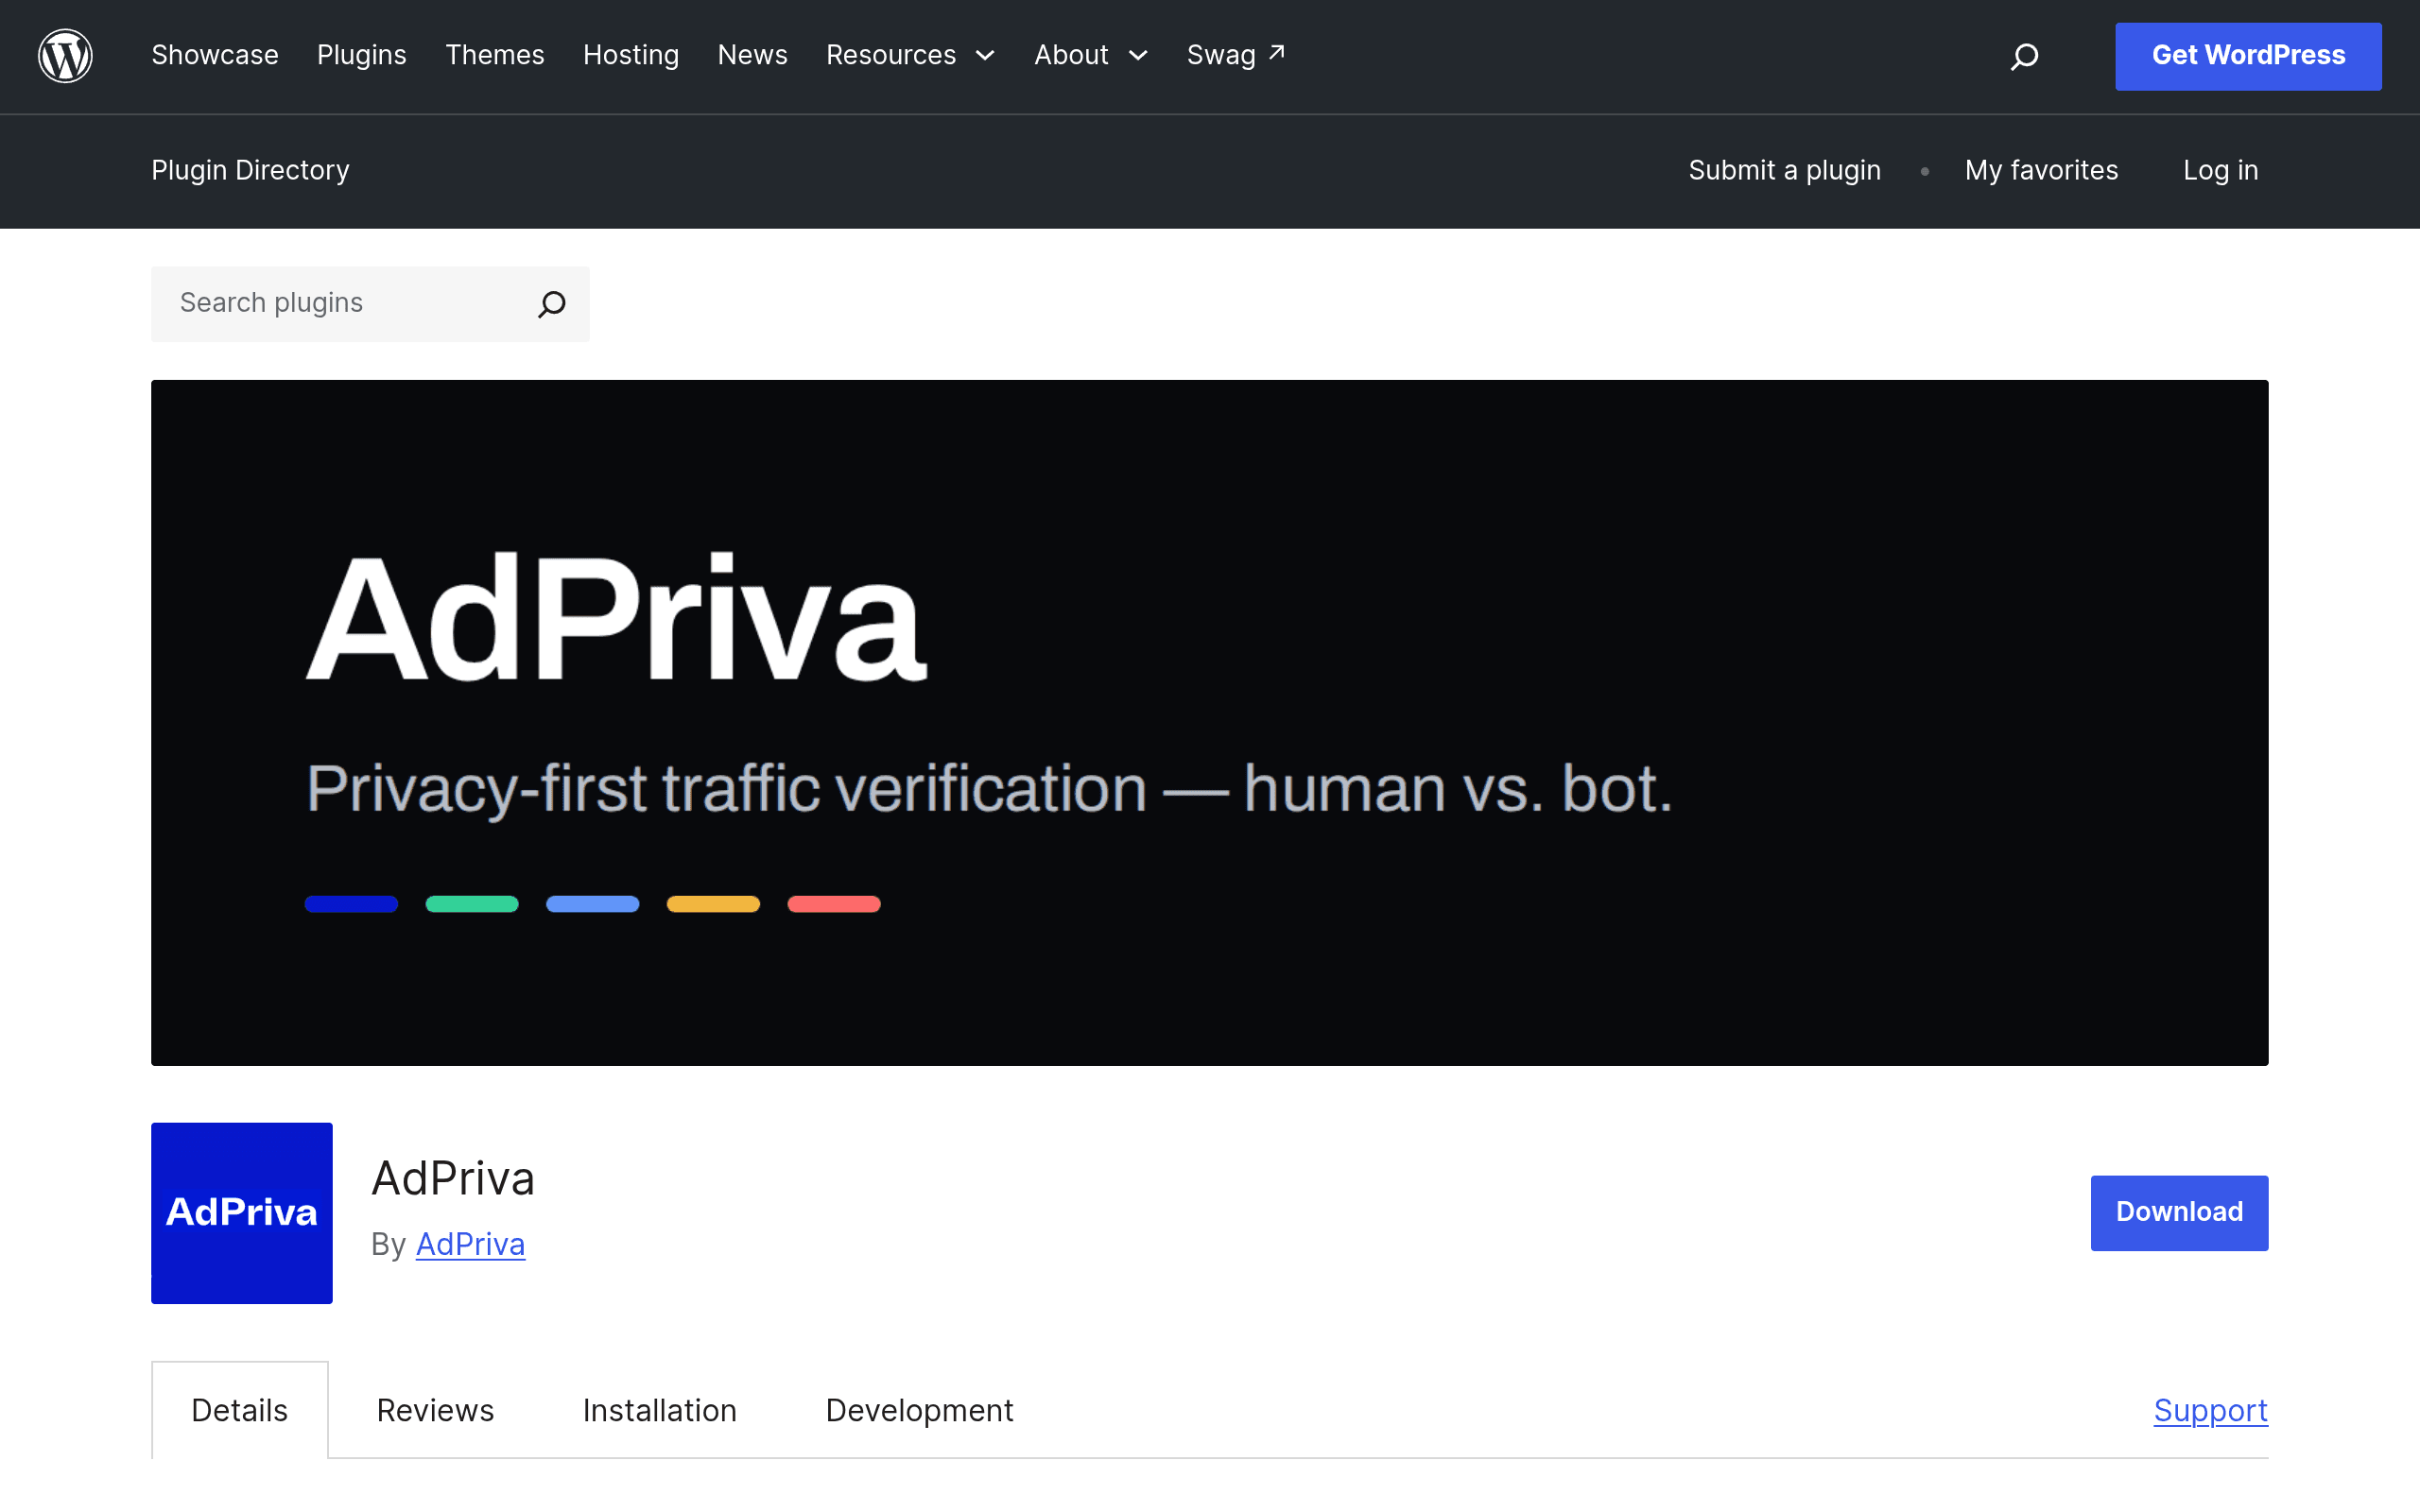
Task: Open Themes in top navigation
Action: click(x=495, y=55)
